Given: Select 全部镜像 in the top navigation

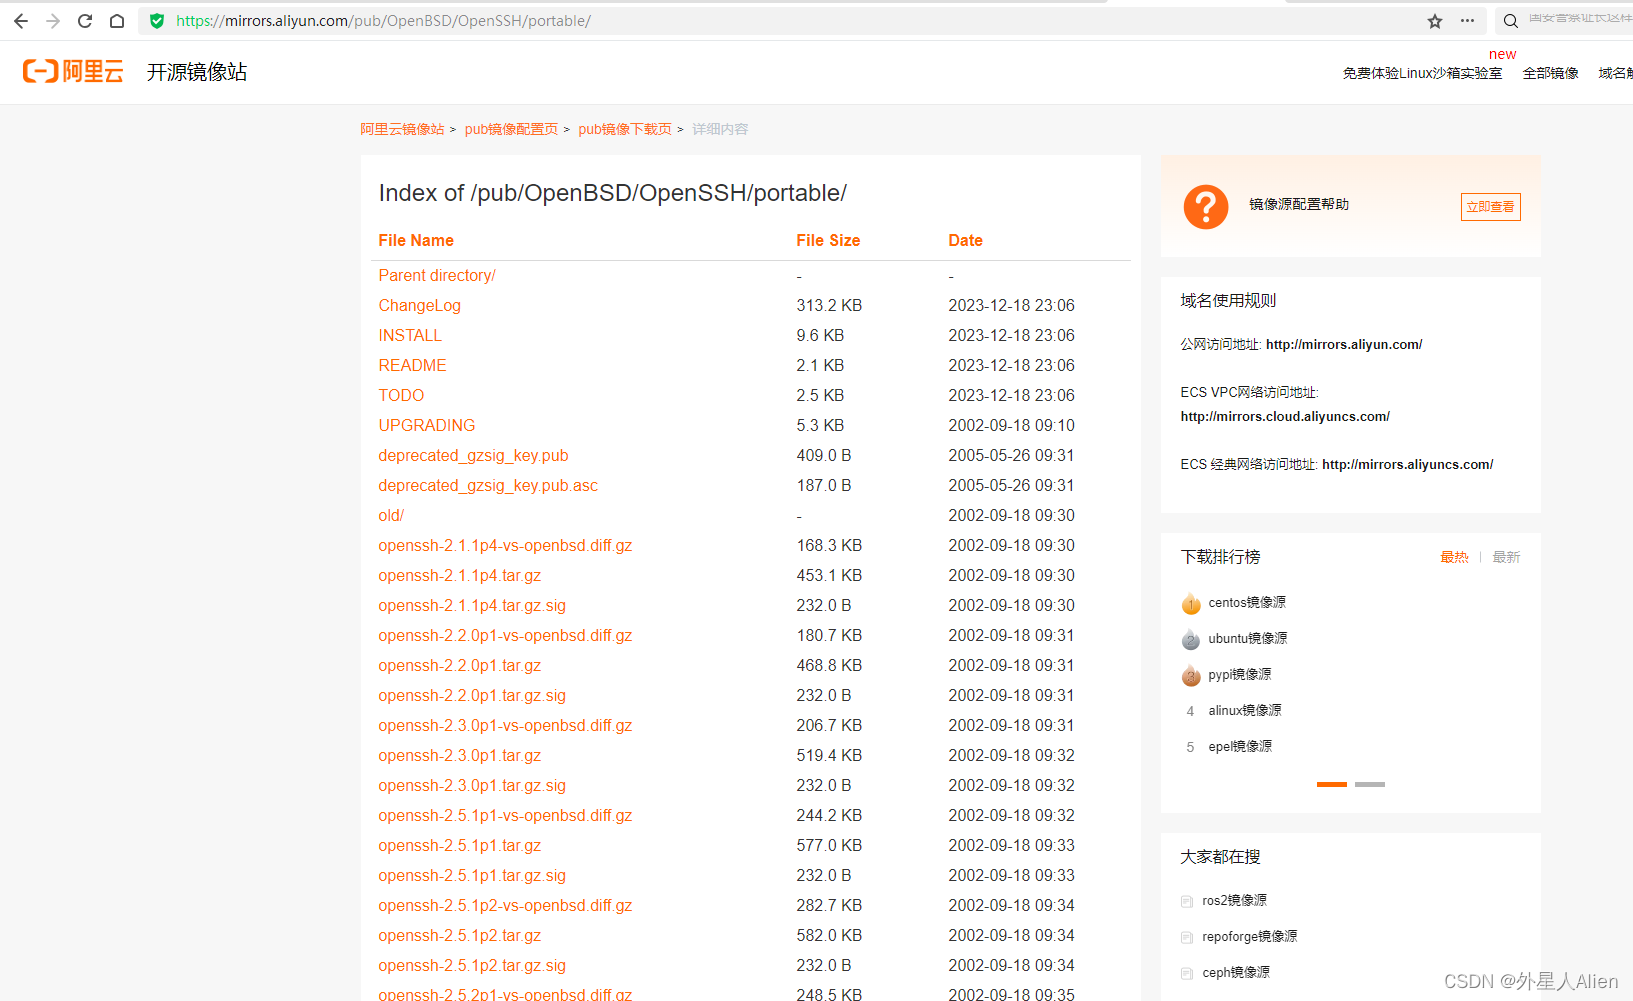Looking at the screenshot, I should (x=1550, y=72).
